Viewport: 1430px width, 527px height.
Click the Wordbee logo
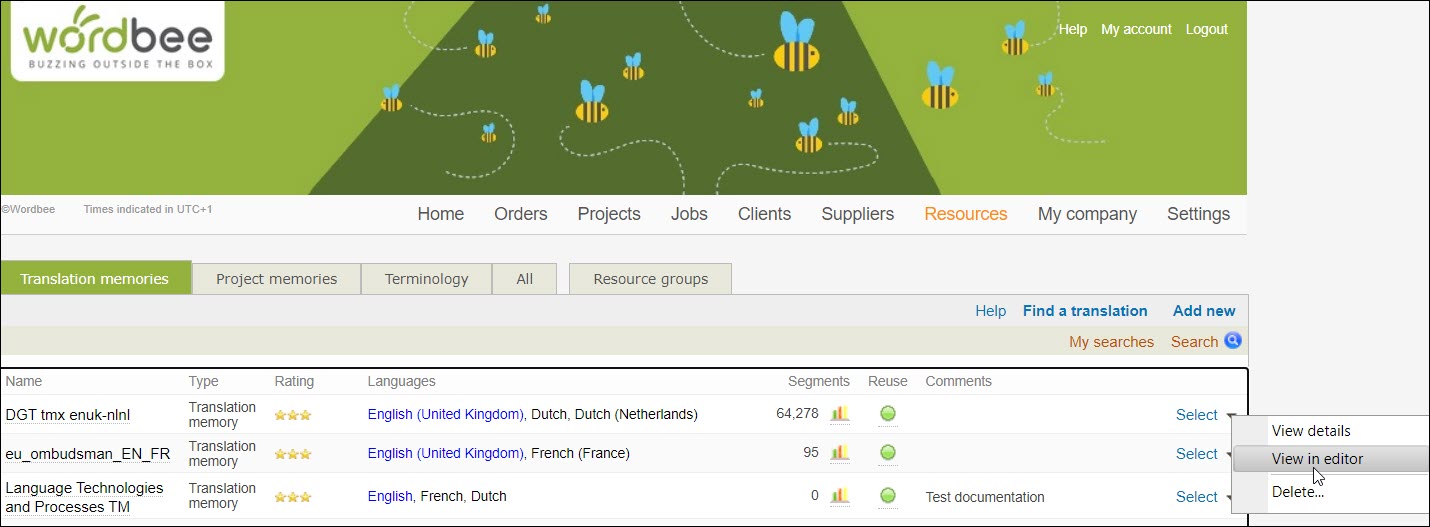tap(117, 41)
